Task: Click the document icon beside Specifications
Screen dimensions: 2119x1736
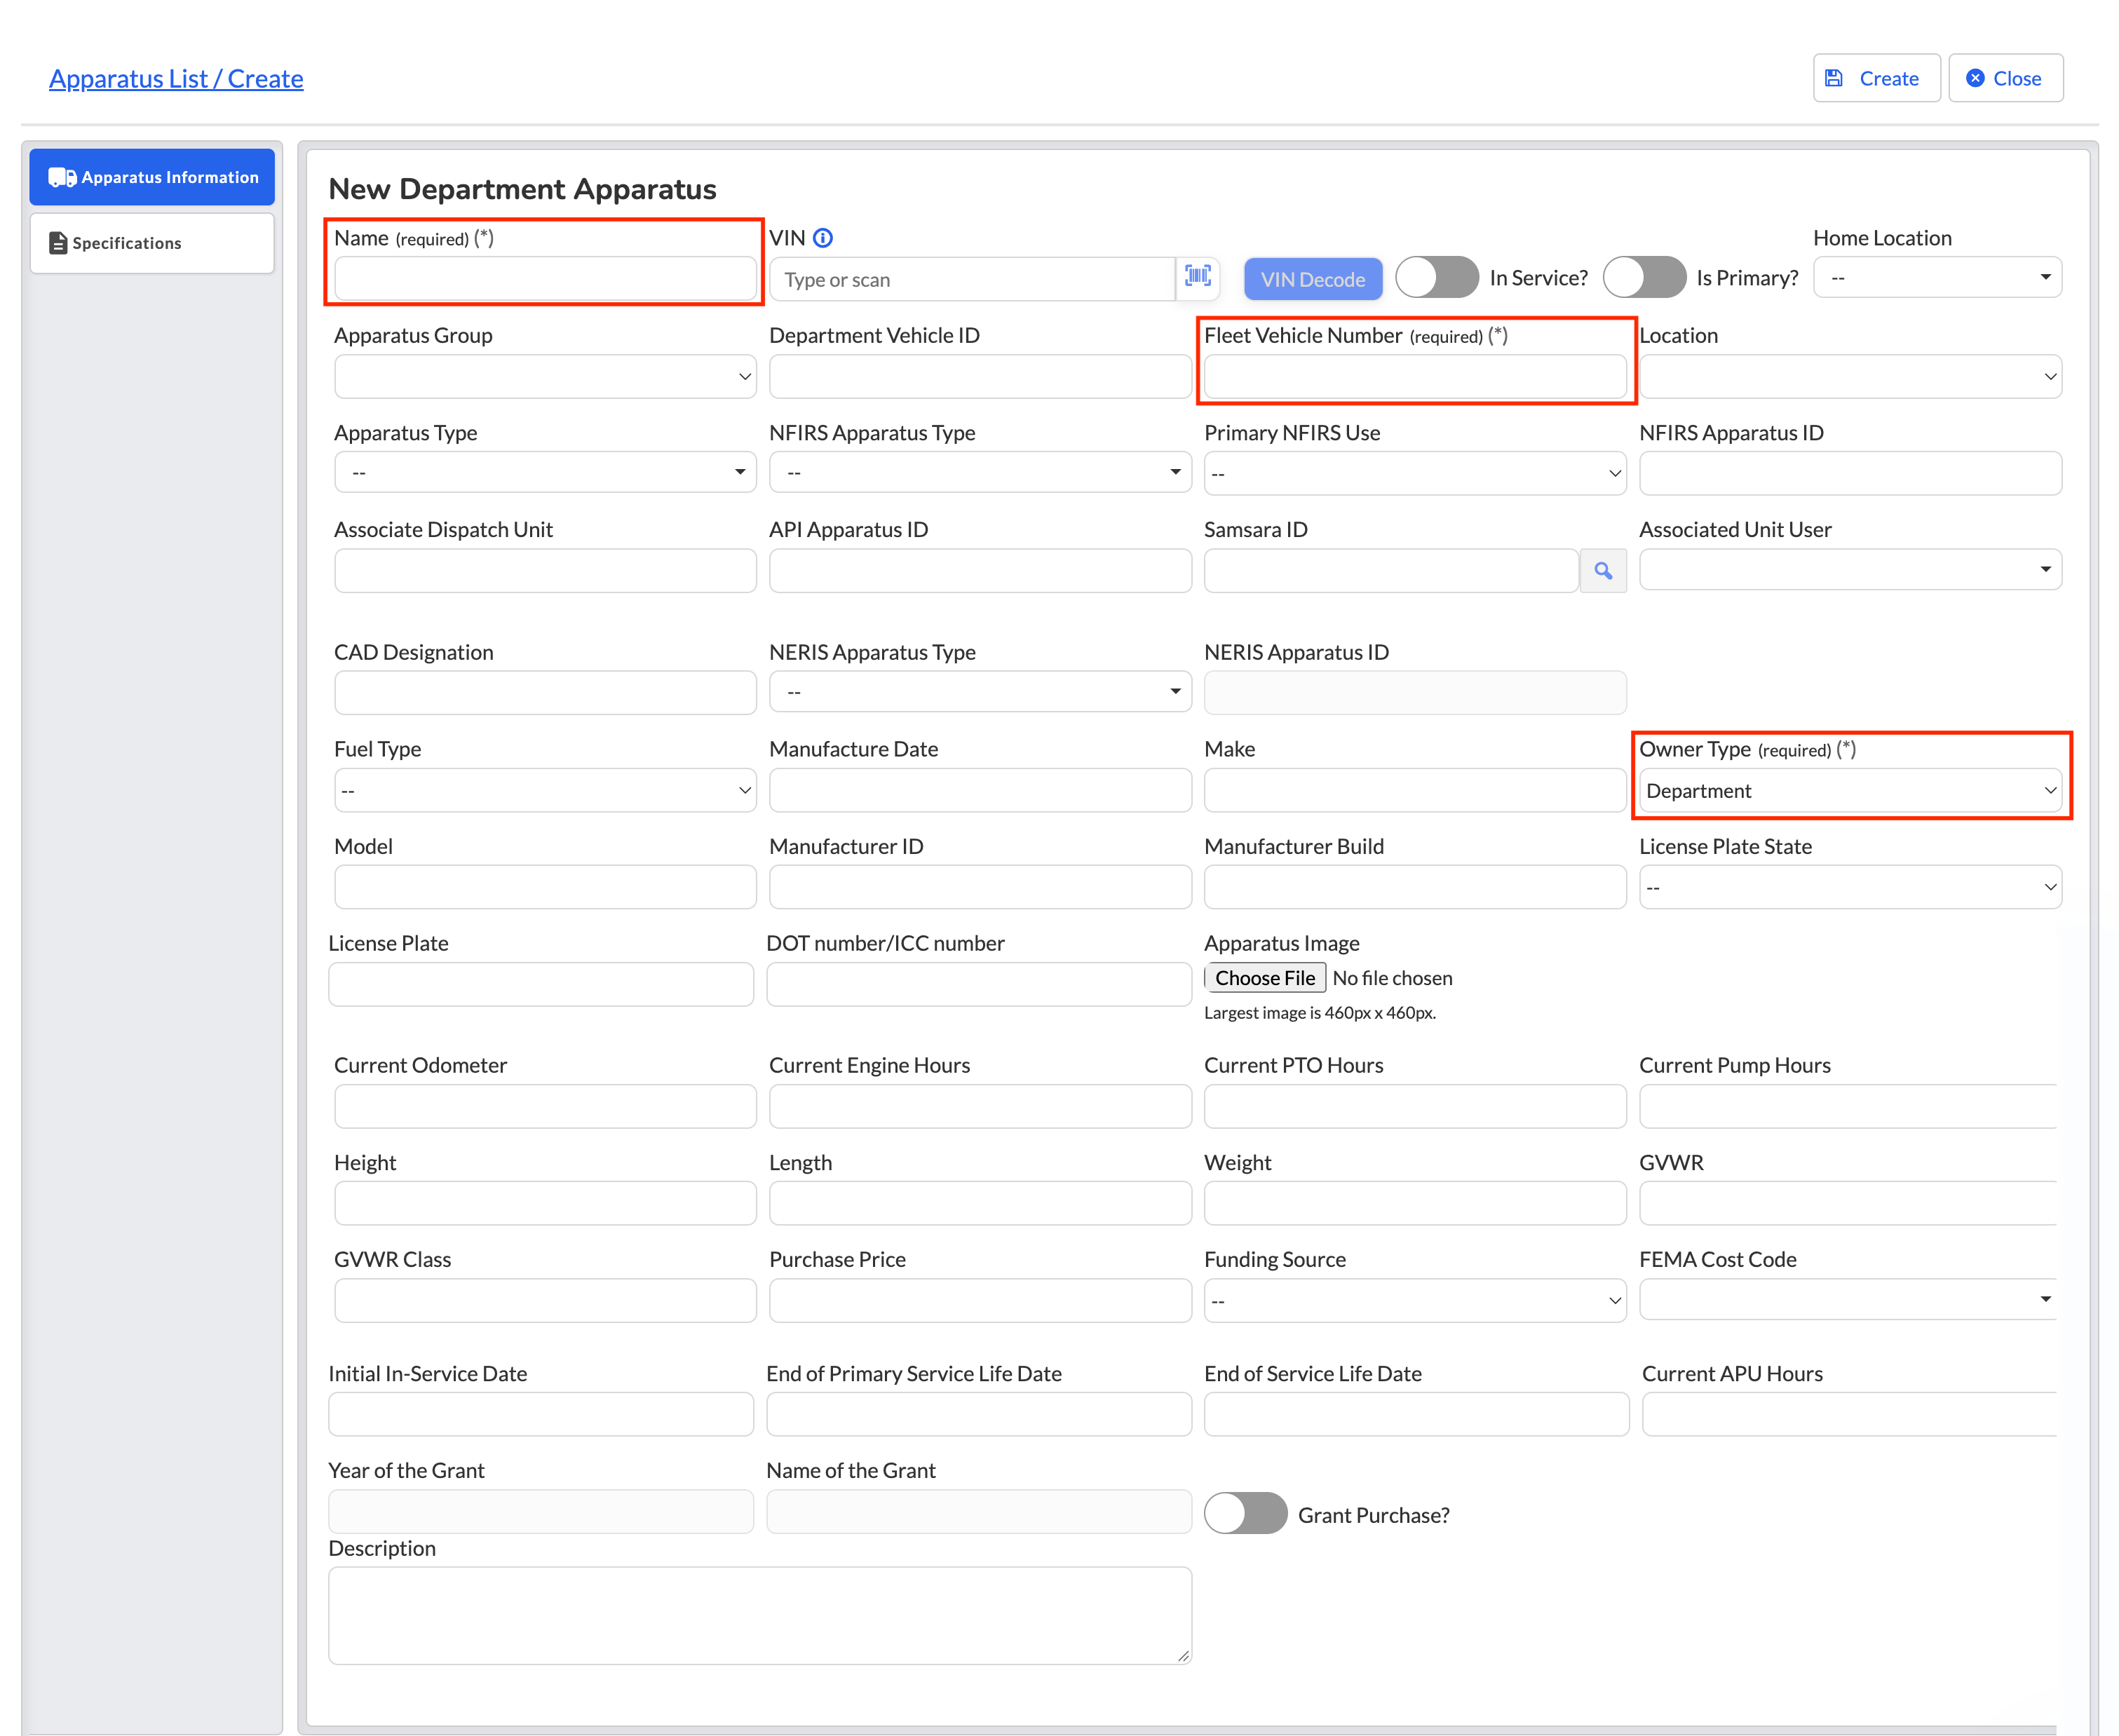Action: click(58, 243)
